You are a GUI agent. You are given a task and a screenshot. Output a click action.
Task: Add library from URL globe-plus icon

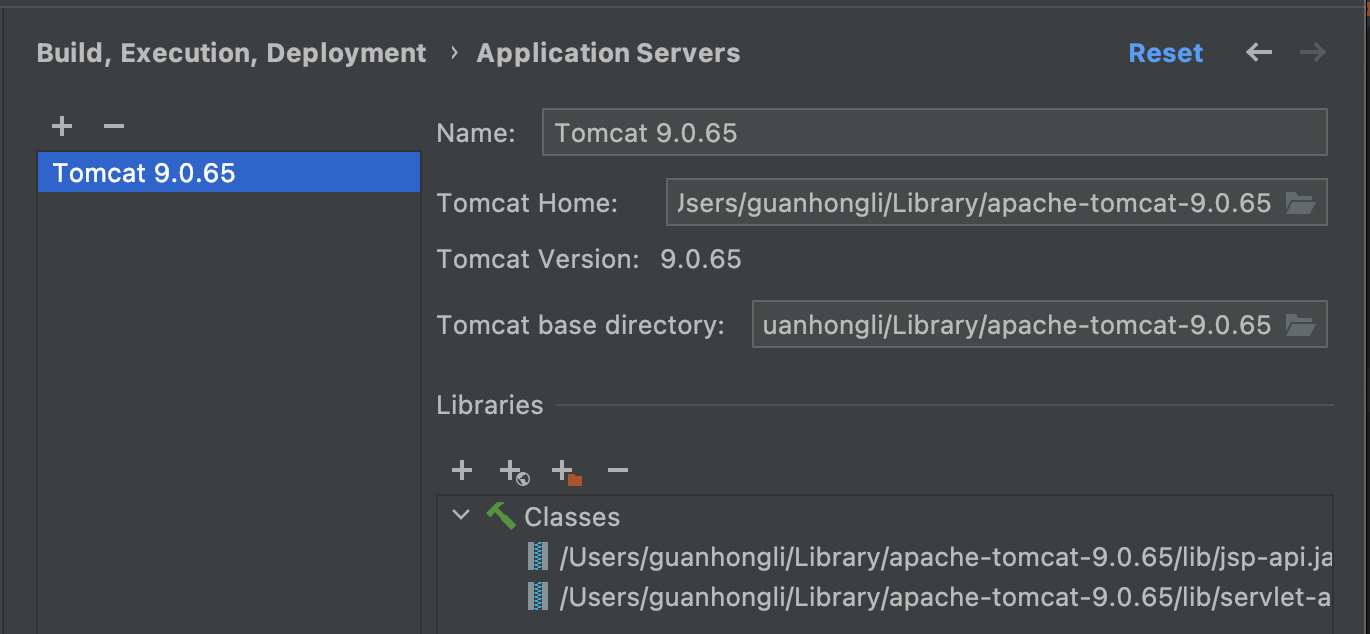514,471
